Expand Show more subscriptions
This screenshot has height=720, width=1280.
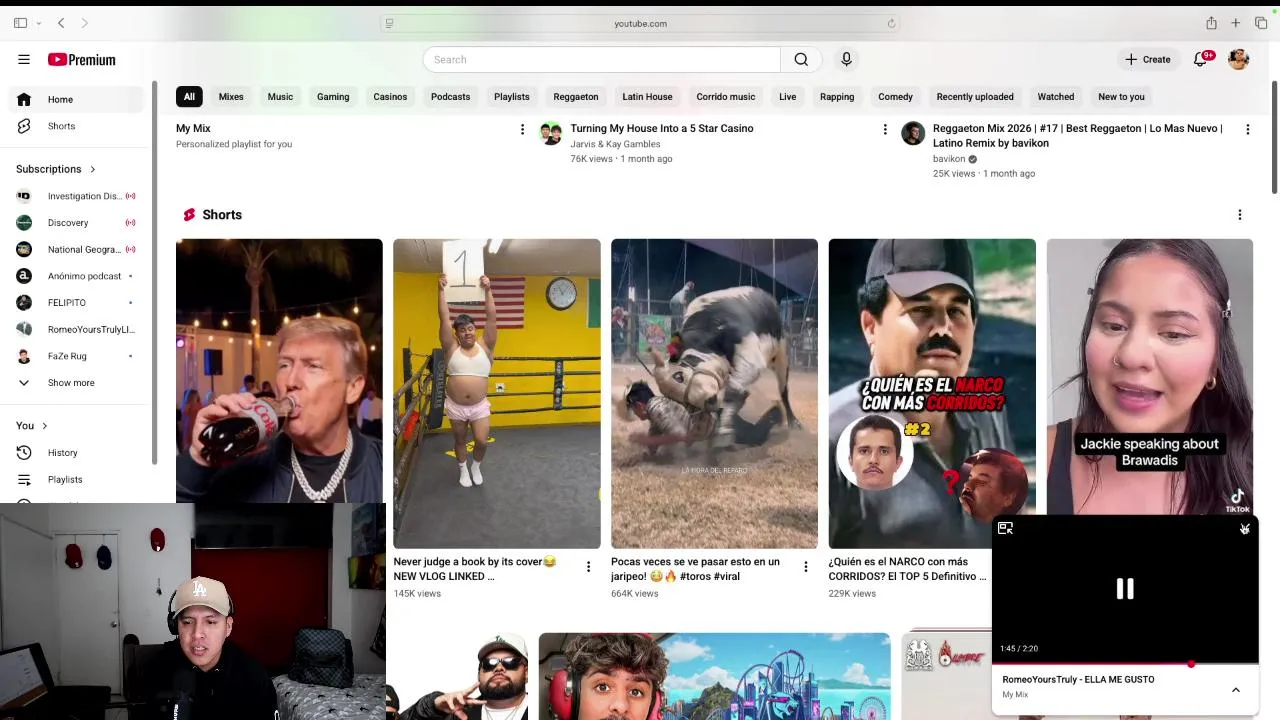point(78,383)
